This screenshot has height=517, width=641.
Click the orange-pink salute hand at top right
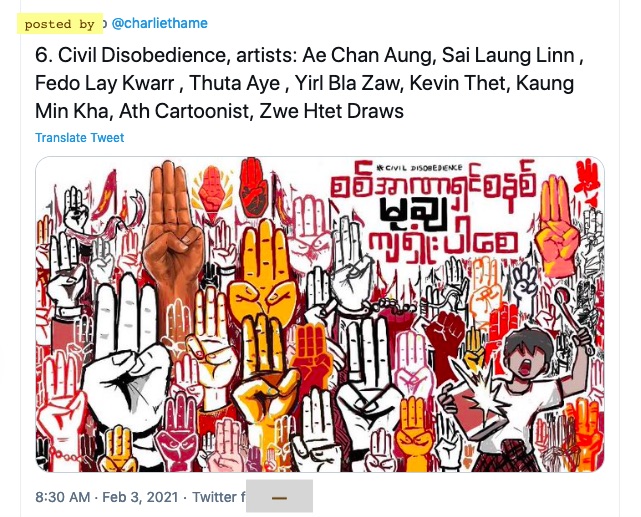(559, 227)
